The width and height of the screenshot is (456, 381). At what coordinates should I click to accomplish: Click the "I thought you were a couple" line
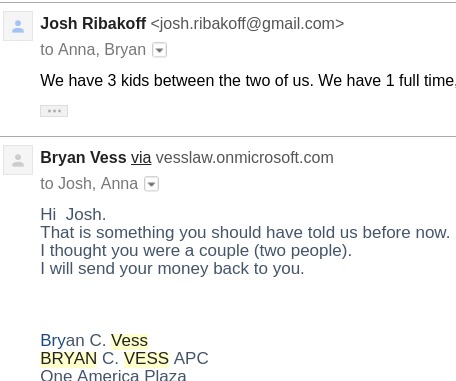coord(196,251)
